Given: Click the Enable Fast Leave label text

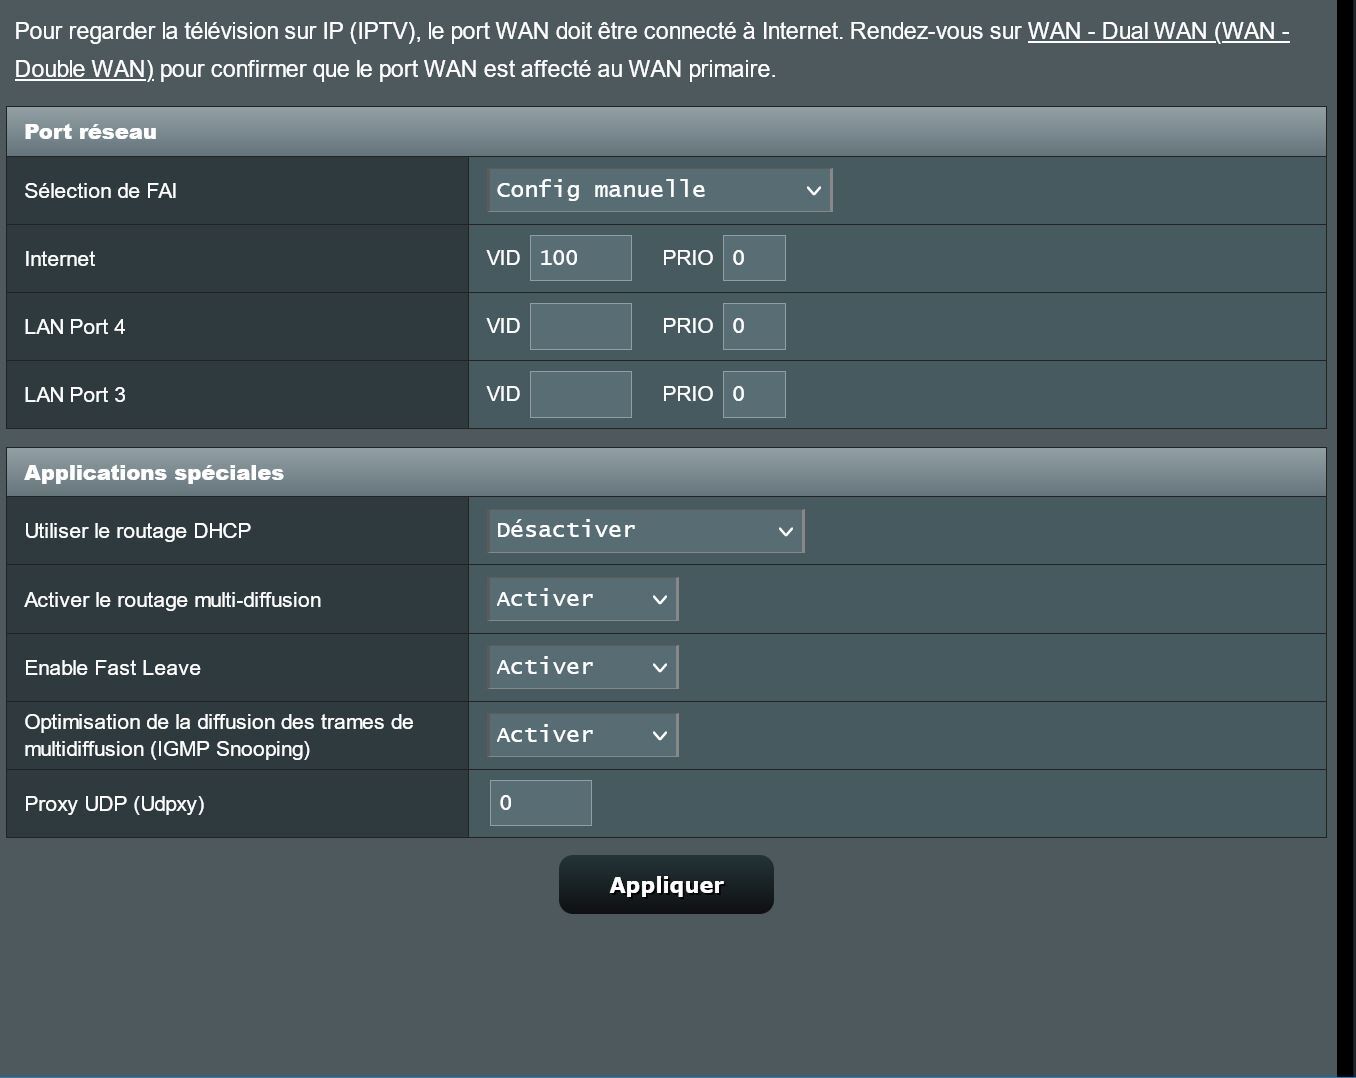Looking at the screenshot, I should 112,668.
